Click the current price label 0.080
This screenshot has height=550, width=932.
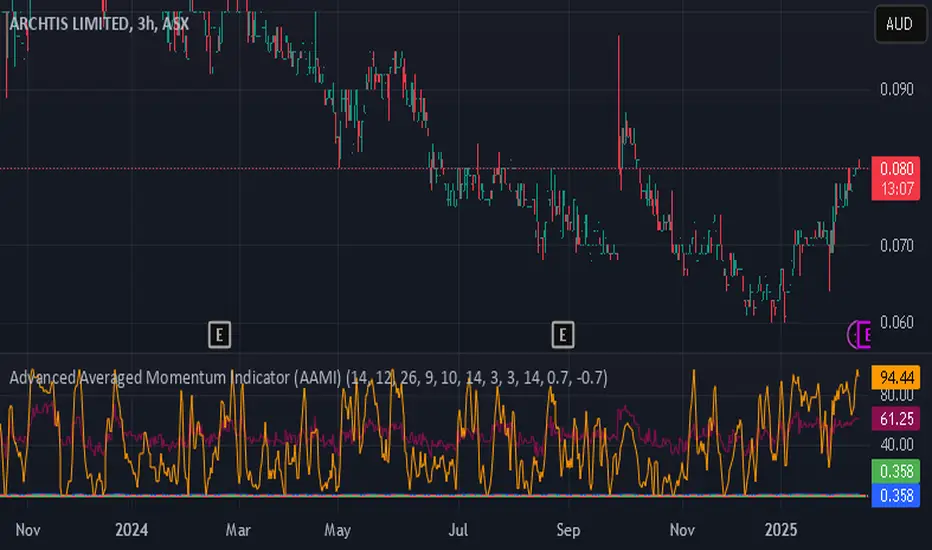point(896,168)
